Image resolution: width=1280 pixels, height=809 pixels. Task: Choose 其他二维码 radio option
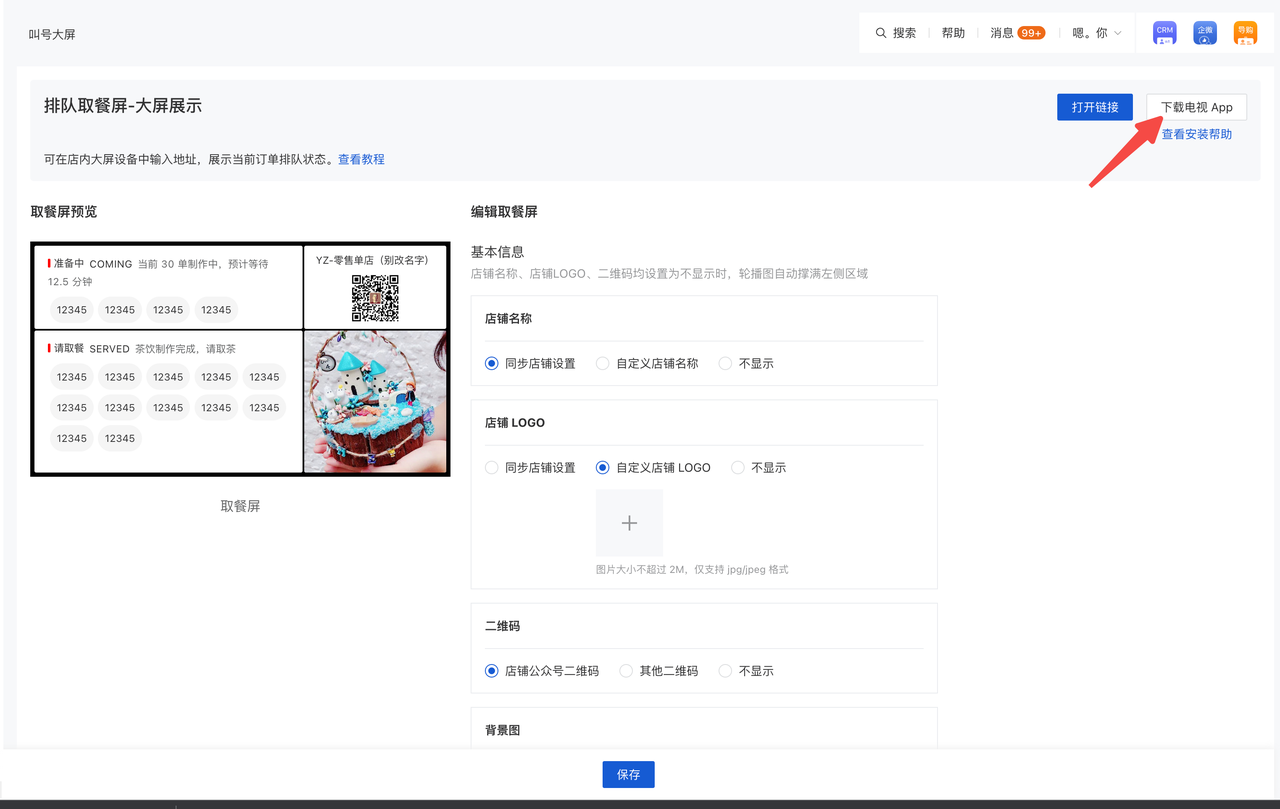pos(627,671)
